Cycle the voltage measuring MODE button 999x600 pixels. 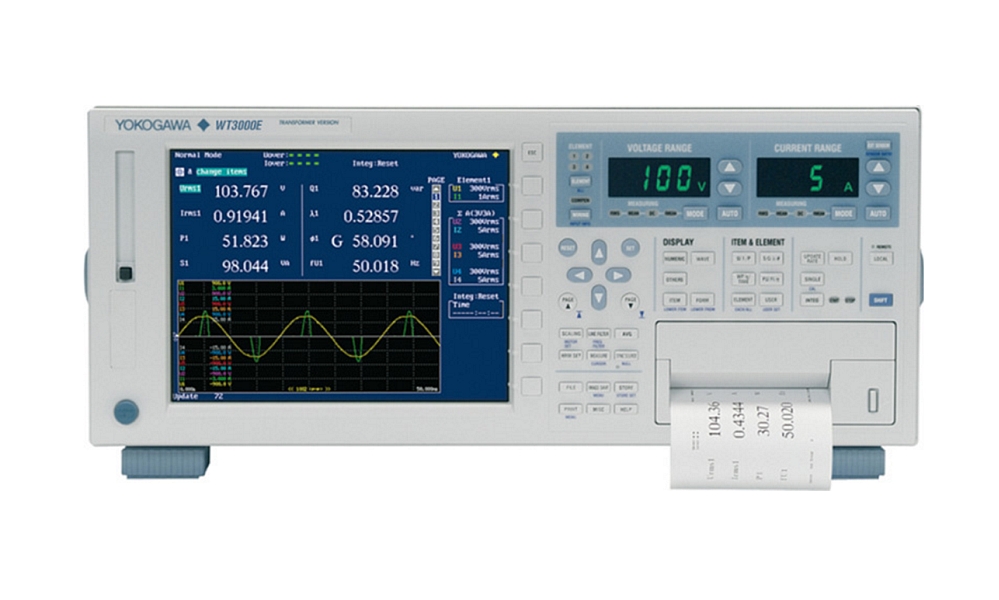coord(695,213)
